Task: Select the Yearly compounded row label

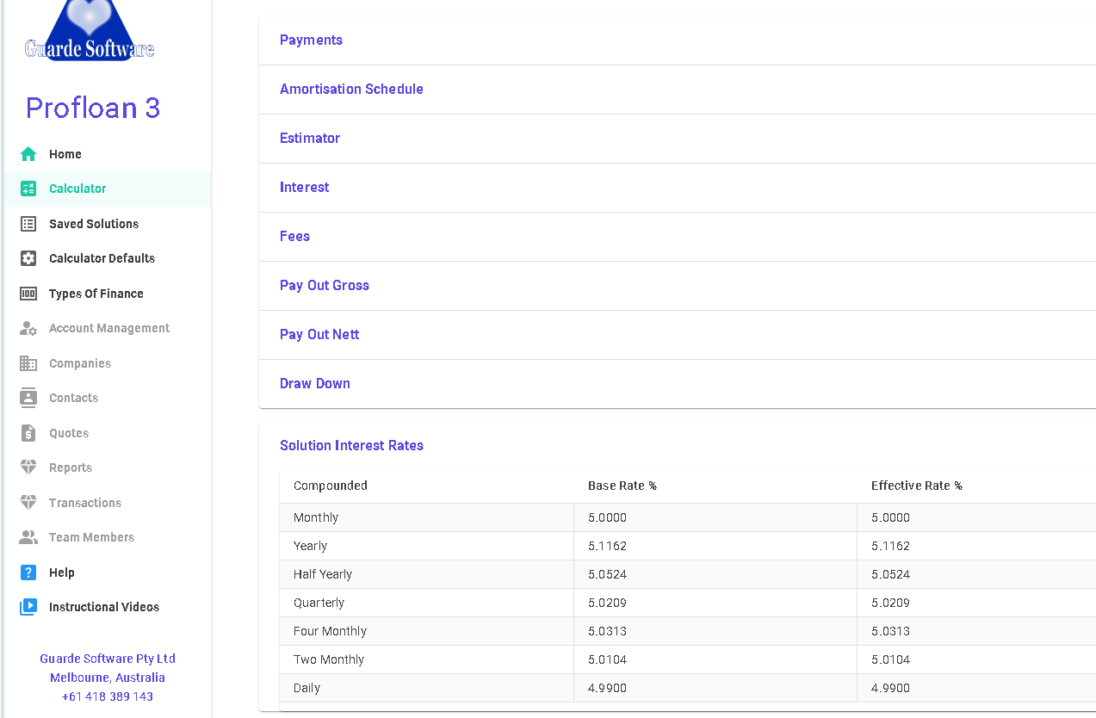Action: pos(310,546)
